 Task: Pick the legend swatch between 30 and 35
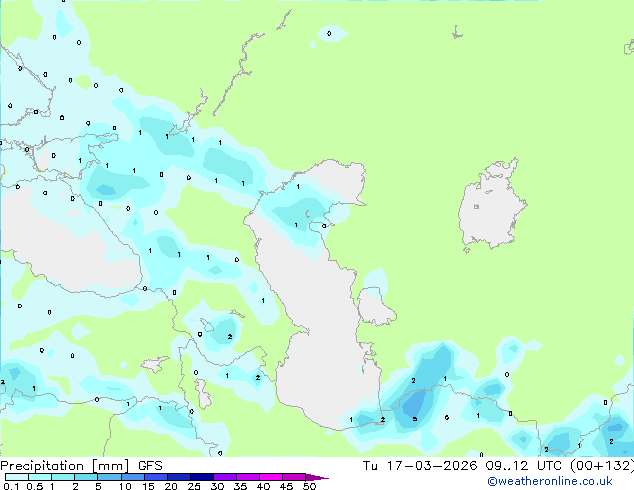pos(225,477)
